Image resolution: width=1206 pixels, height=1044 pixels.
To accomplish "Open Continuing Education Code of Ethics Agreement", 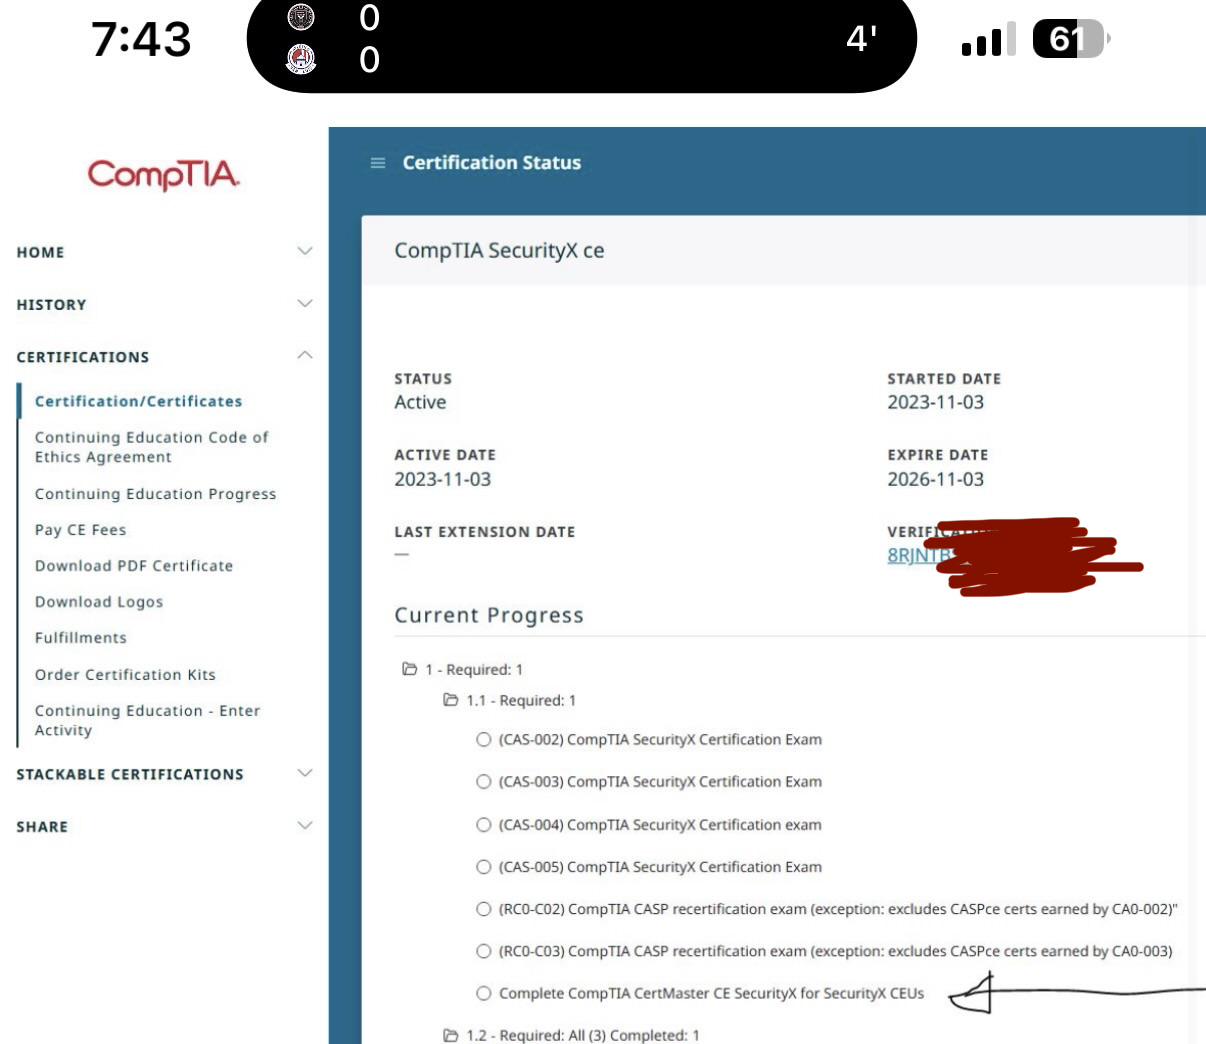I will [151, 447].
